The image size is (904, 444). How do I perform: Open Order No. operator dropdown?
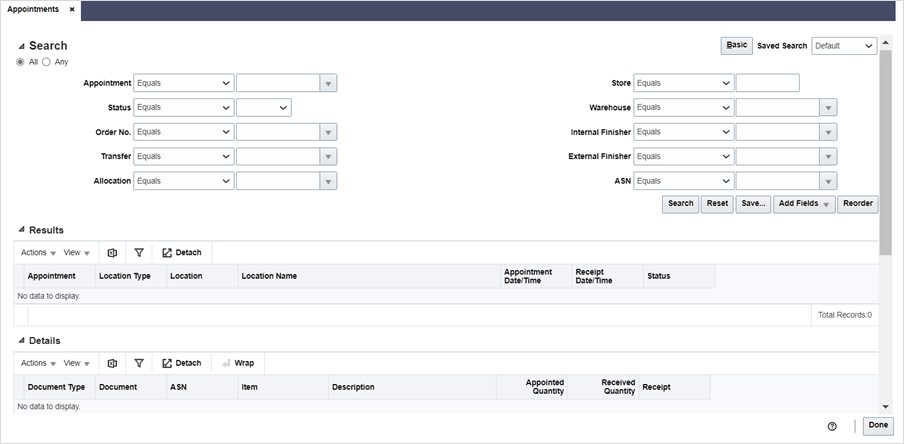[183, 132]
